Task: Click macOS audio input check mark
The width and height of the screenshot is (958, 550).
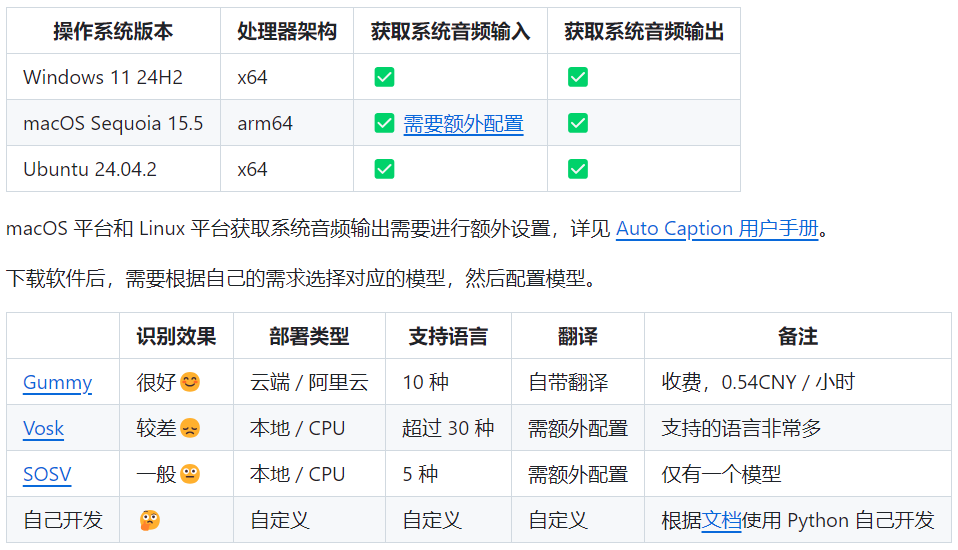Action: (384, 123)
